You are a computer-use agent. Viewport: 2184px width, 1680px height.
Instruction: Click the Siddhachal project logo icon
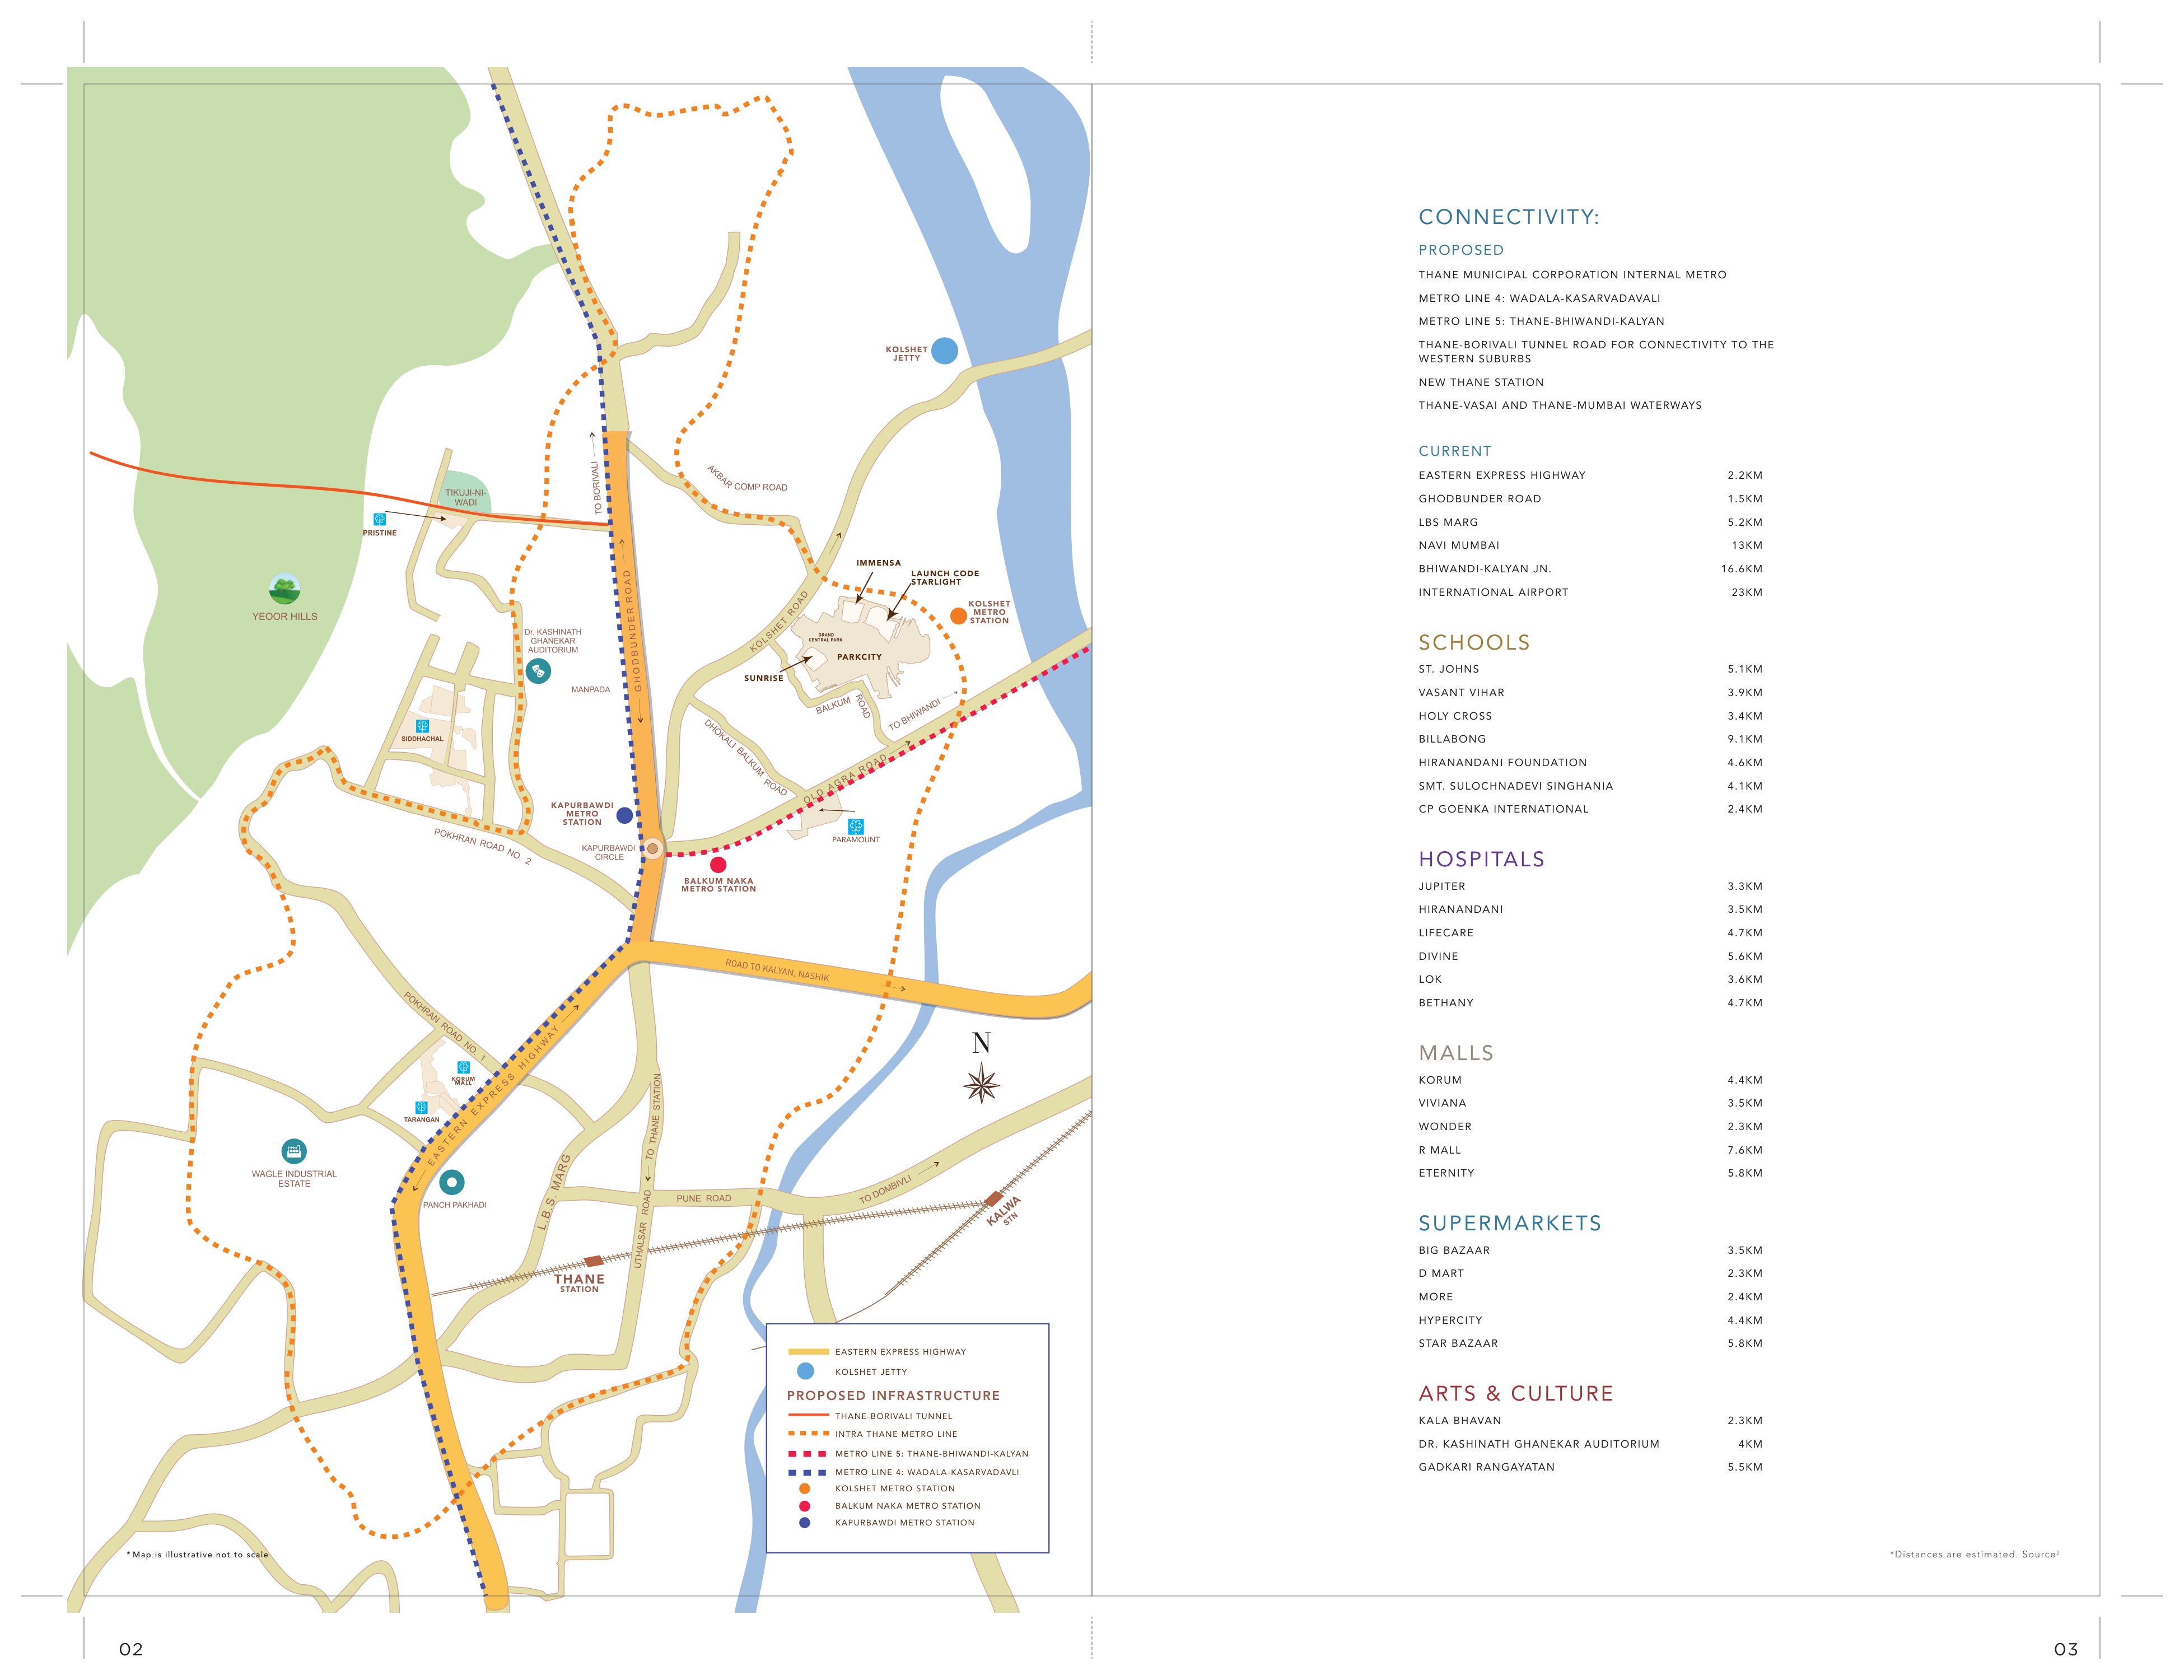[x=422, y=726]
